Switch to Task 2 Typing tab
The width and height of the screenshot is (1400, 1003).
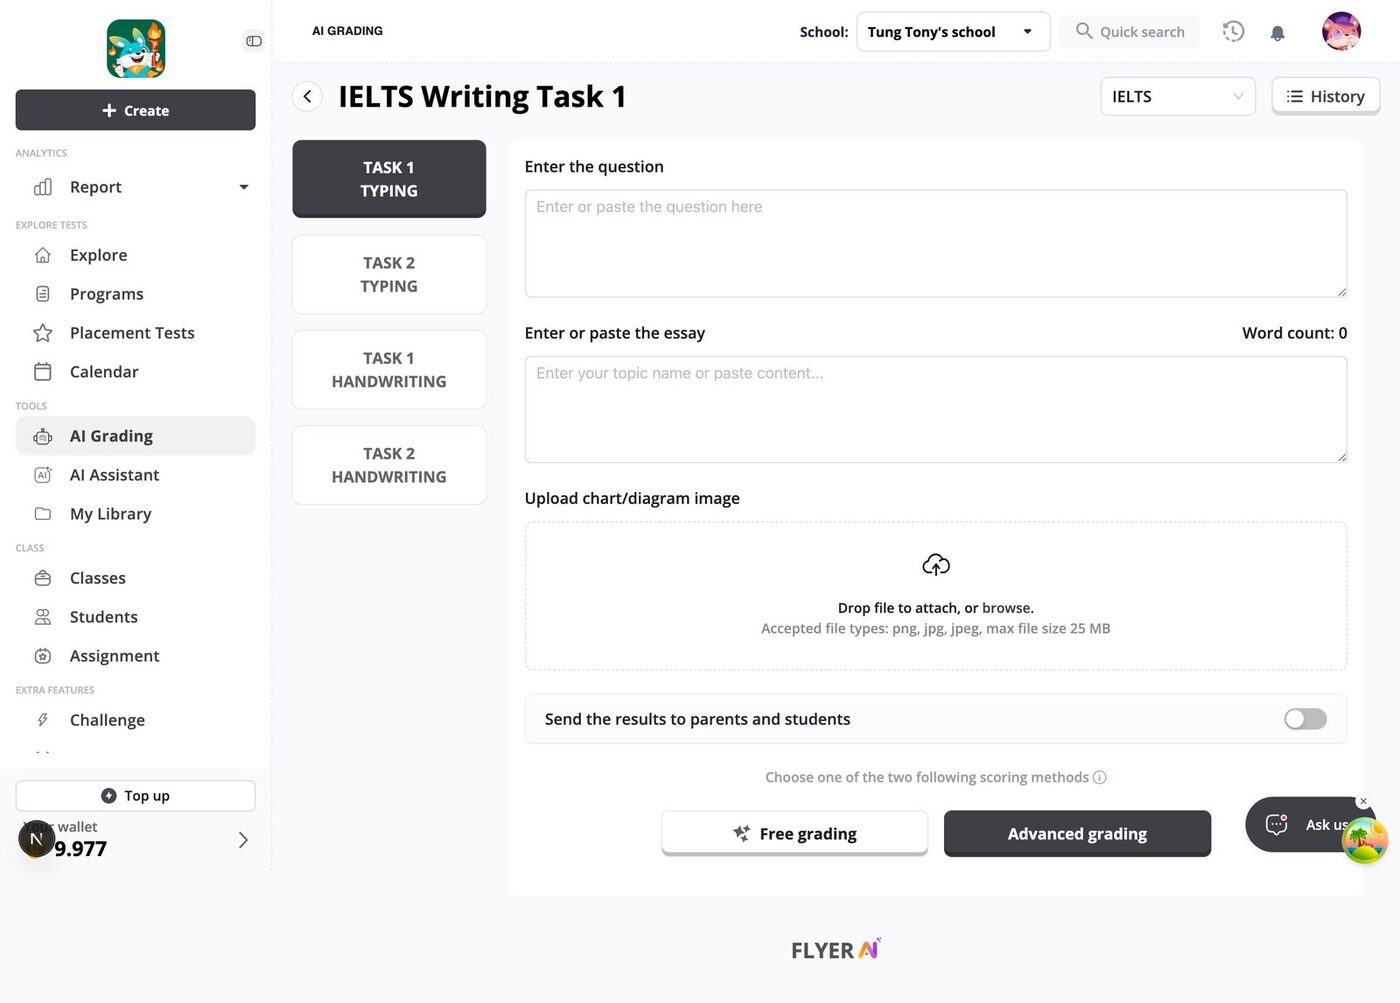[x=389, y=274]
